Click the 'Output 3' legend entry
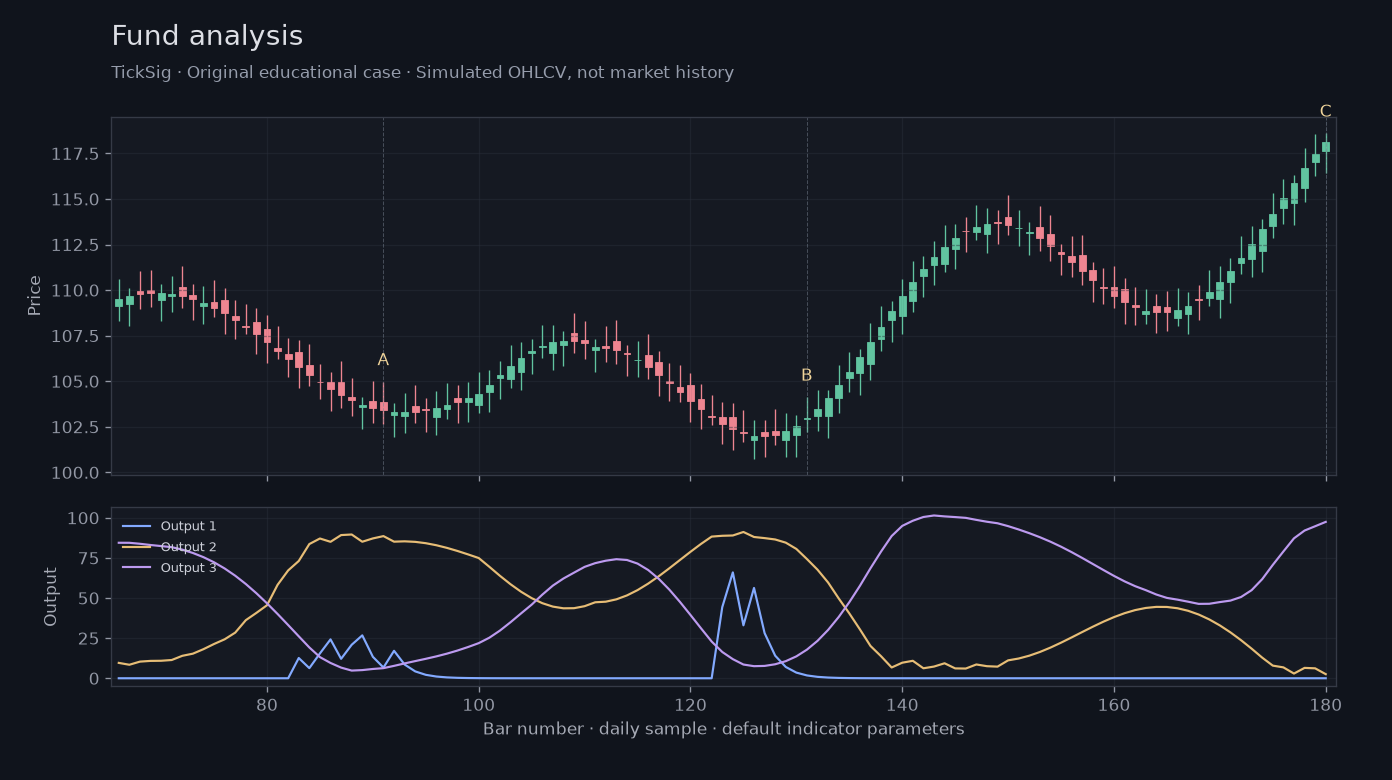The height and width of the screenshot is (780, 1392). (x=188, y=568)
